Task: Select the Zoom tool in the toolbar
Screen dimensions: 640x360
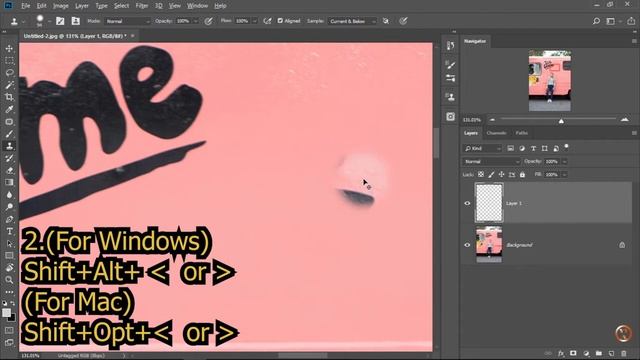Action: (9, 280)
